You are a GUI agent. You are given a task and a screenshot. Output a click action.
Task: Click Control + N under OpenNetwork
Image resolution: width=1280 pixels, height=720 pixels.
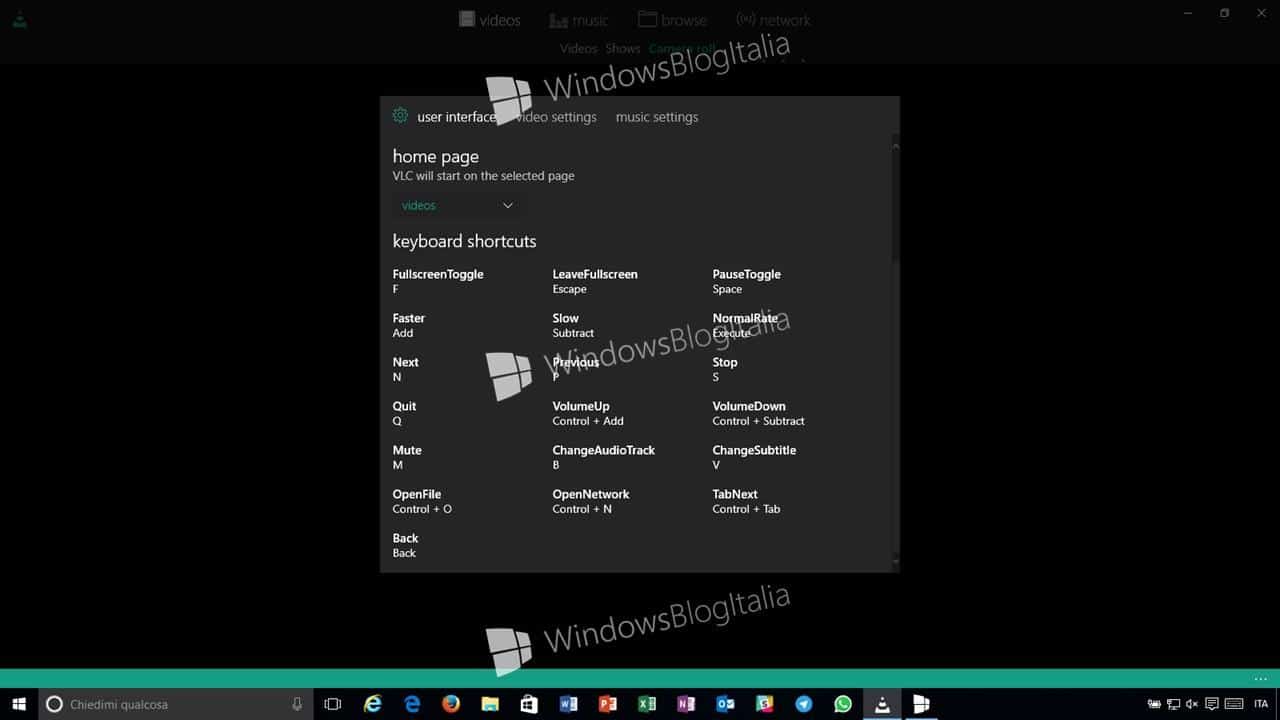(582, 509)
